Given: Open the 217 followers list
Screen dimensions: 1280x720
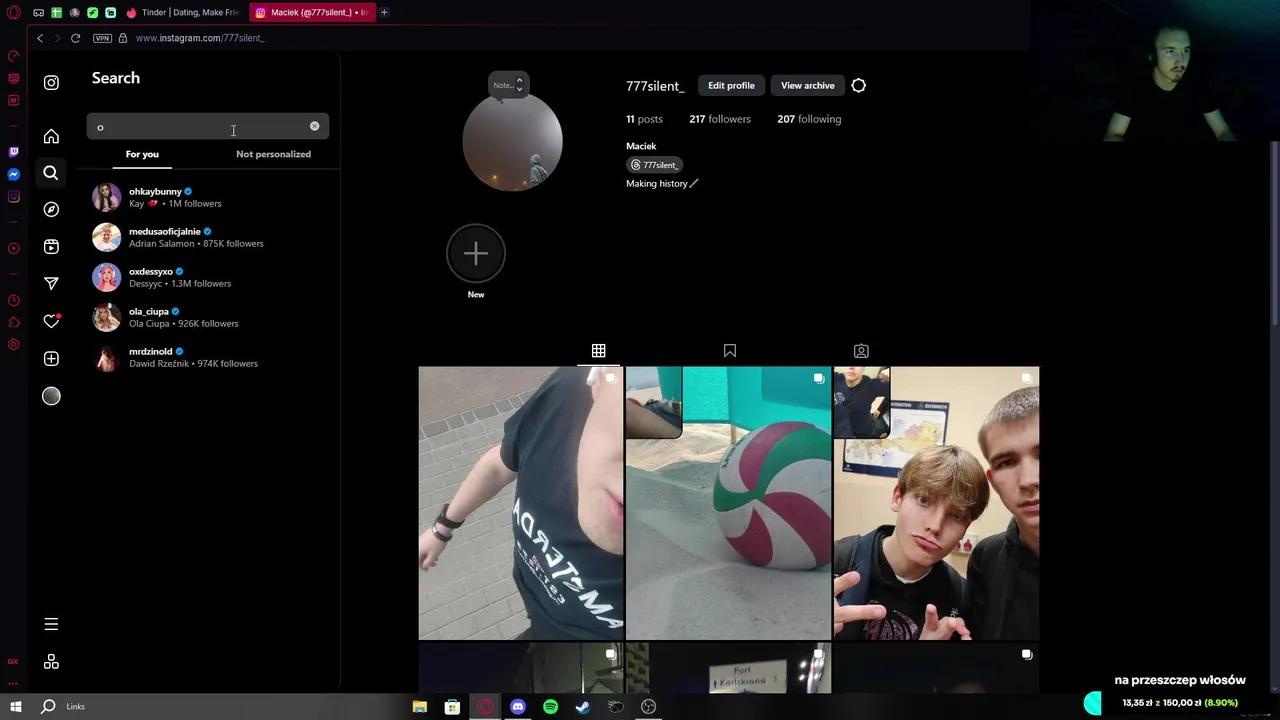Looking at the screenshot, I should 719,119.
